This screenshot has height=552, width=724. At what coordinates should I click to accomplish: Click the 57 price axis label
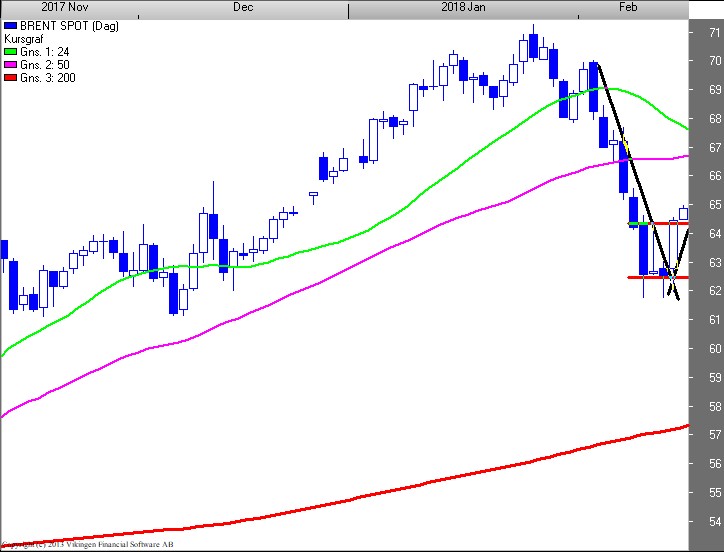(715, 435)
